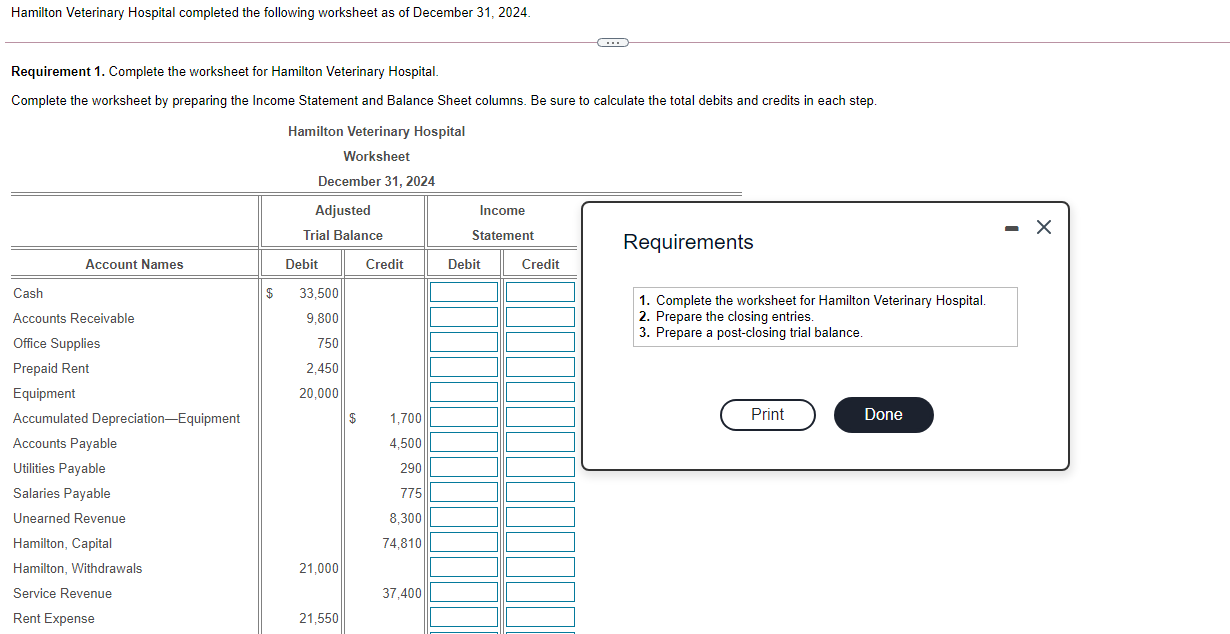This screenshot has height=634, width=1230.
Task: Select Equipment Income Statement debit field
Action: [x=464, y=392]
